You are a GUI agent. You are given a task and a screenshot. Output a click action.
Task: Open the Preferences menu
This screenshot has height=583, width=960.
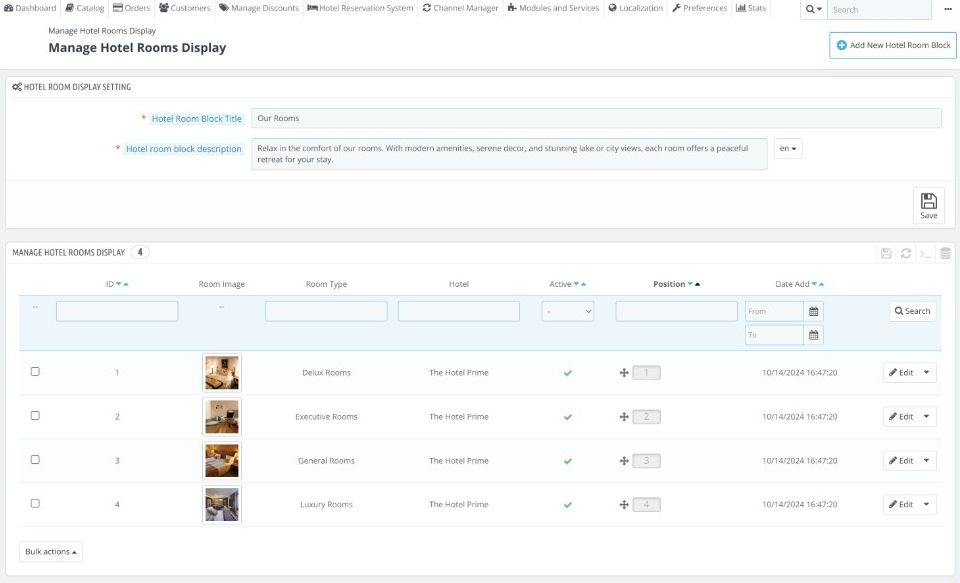(x=700, y=8)
